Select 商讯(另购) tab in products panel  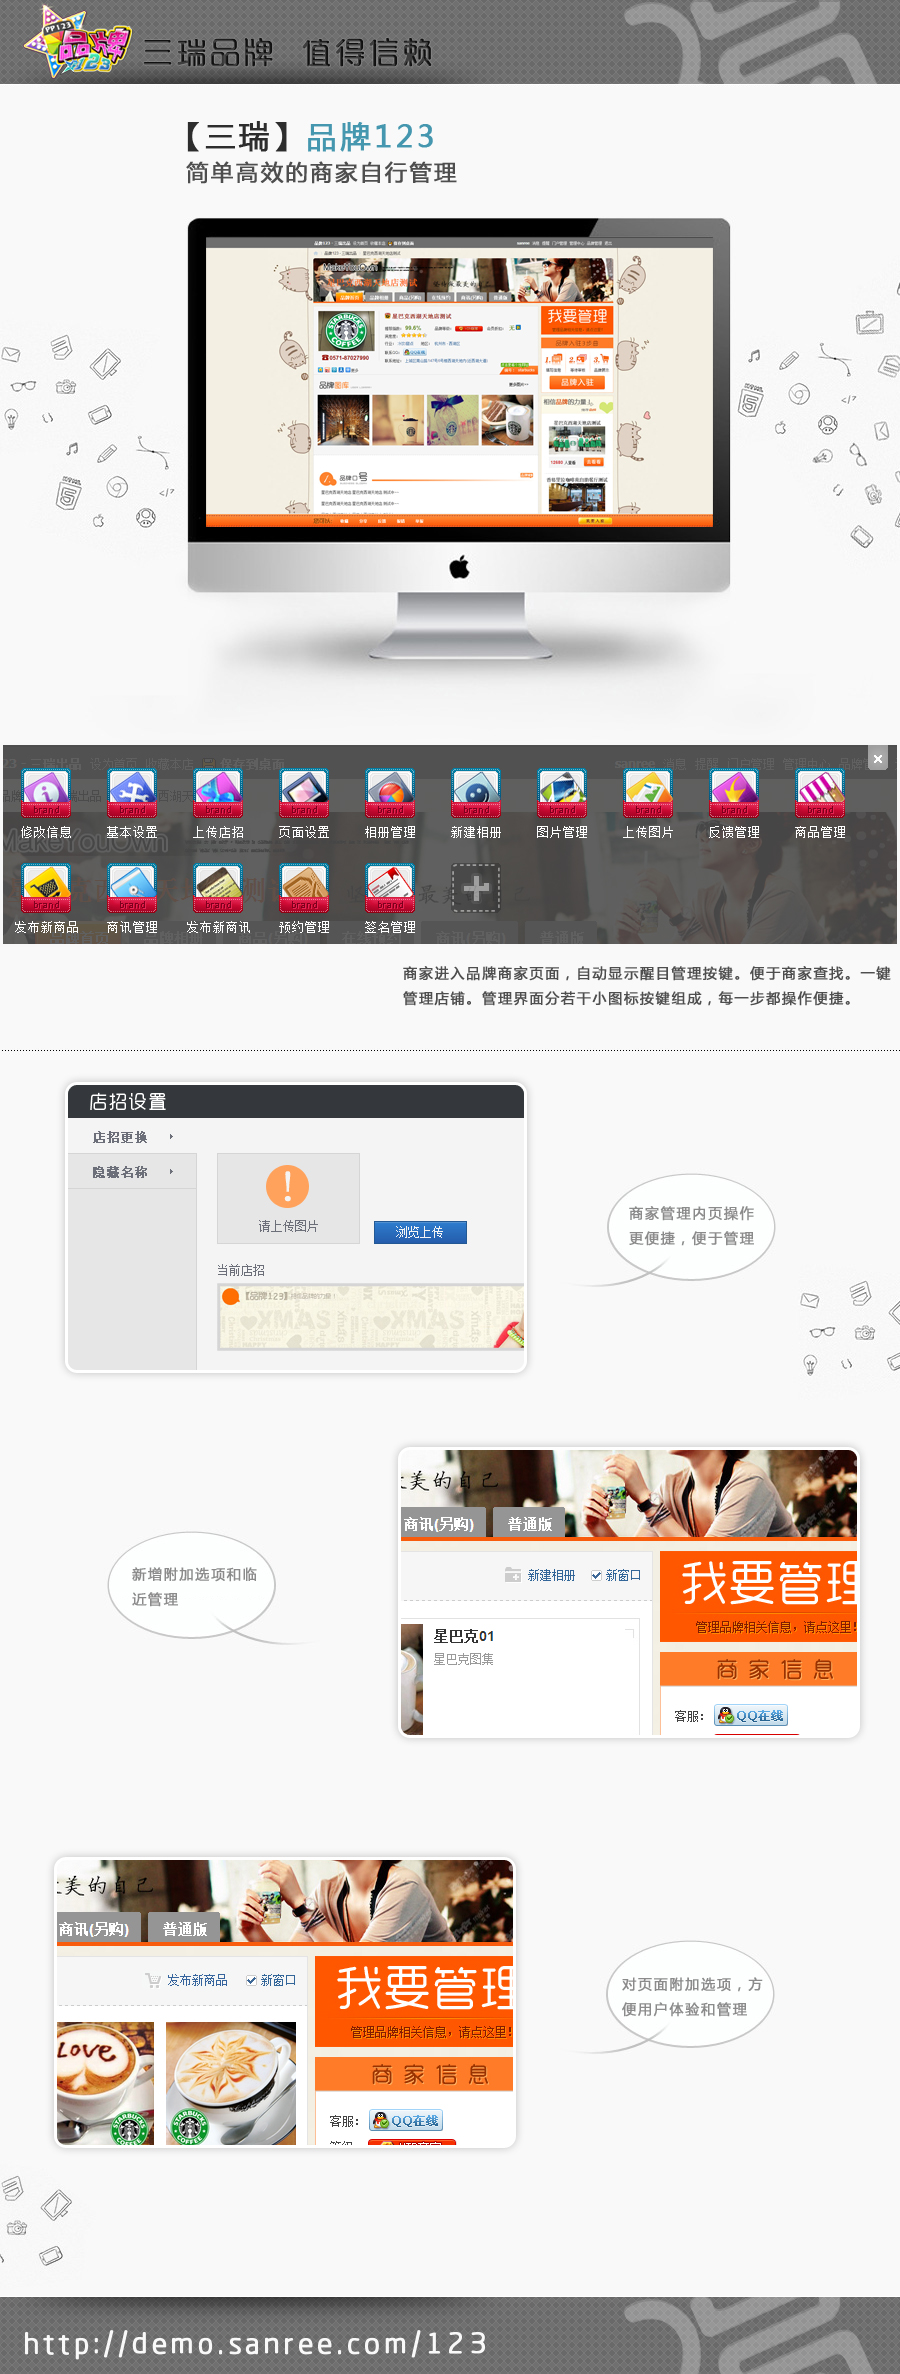(99, 1928)
